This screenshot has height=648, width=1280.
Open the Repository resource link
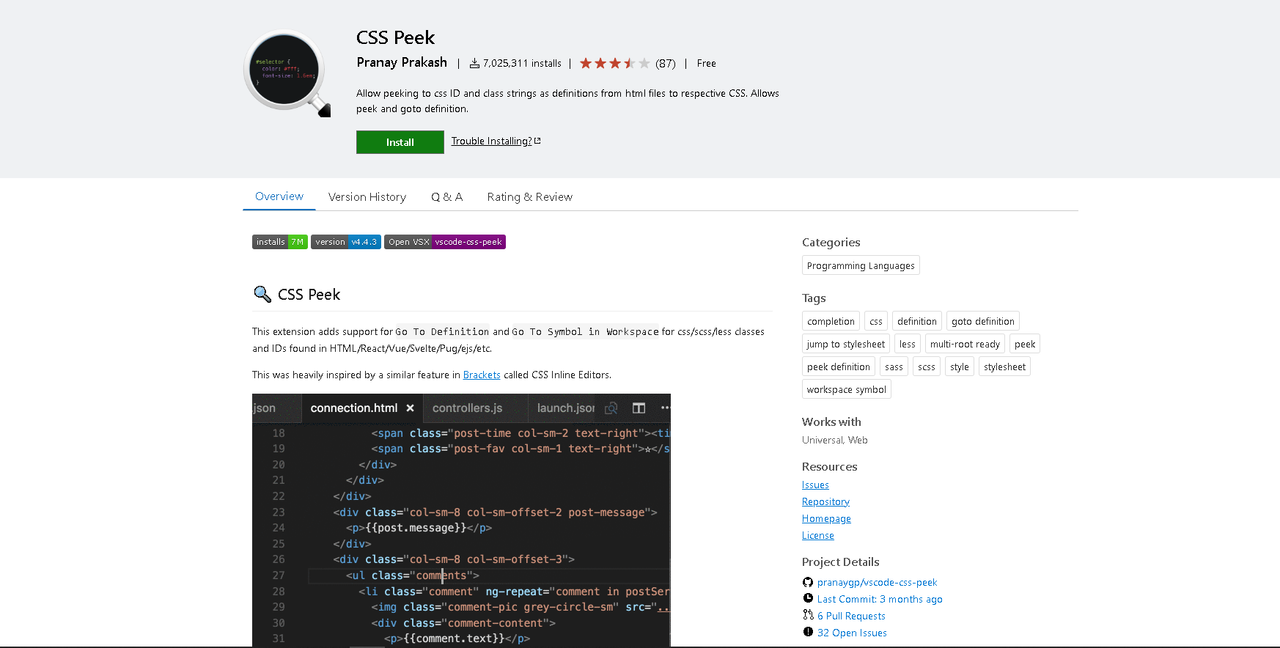[826, 502]
